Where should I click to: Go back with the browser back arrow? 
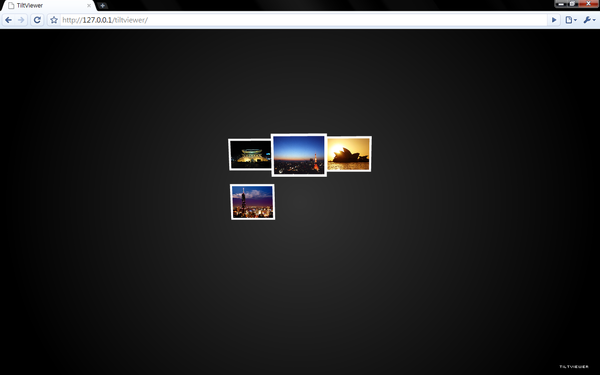8,20
